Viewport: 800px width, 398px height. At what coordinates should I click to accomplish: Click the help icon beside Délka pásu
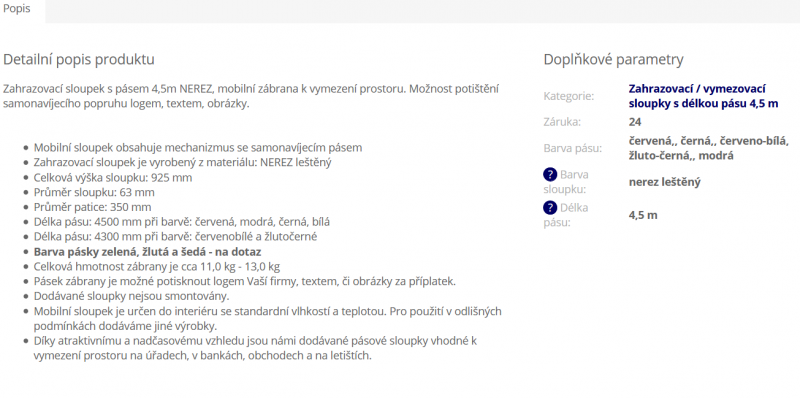click(549, 208)
